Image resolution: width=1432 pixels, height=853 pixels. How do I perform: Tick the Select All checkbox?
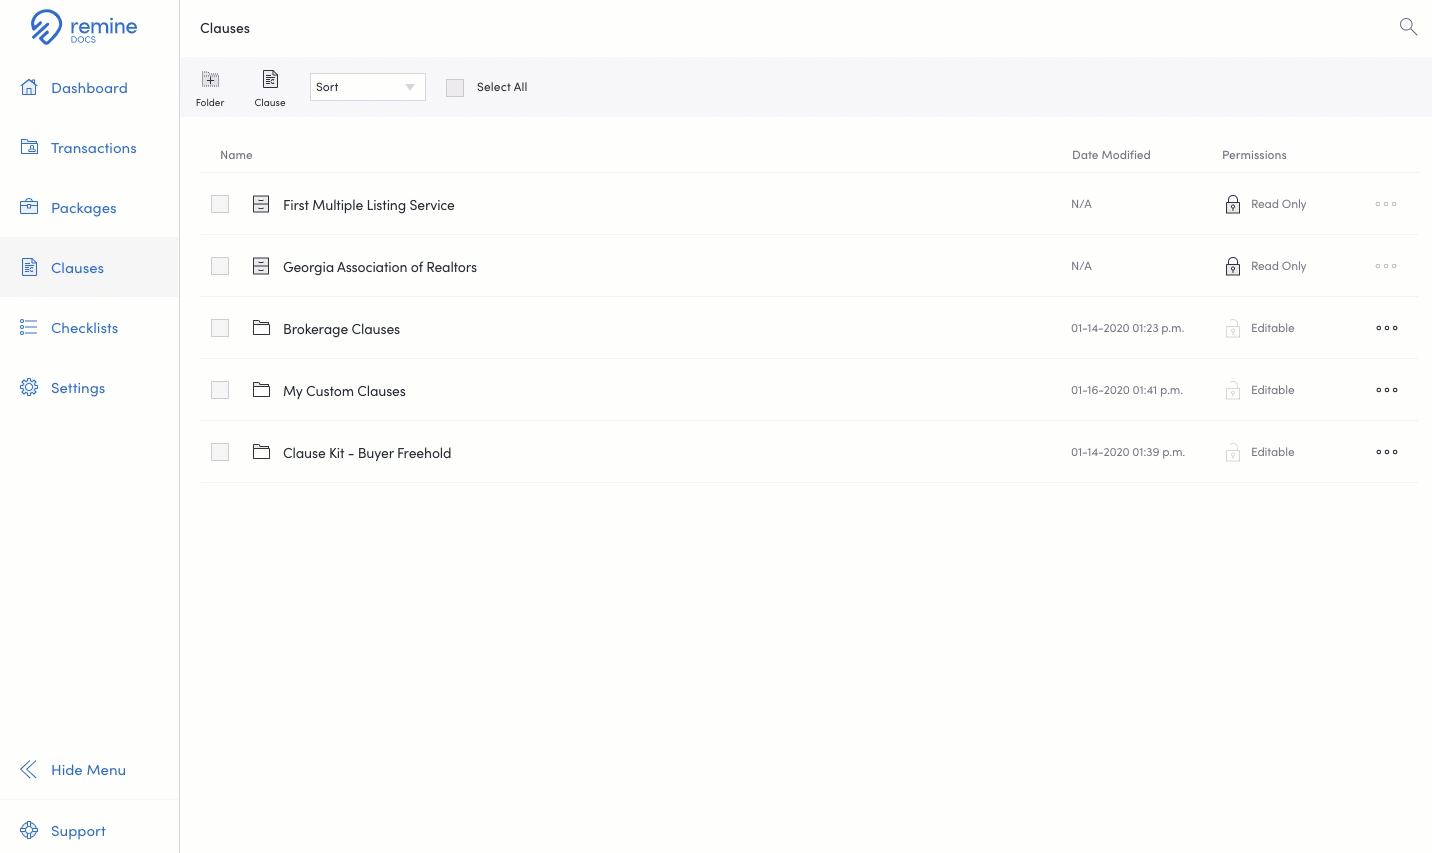tap(455, 88)
